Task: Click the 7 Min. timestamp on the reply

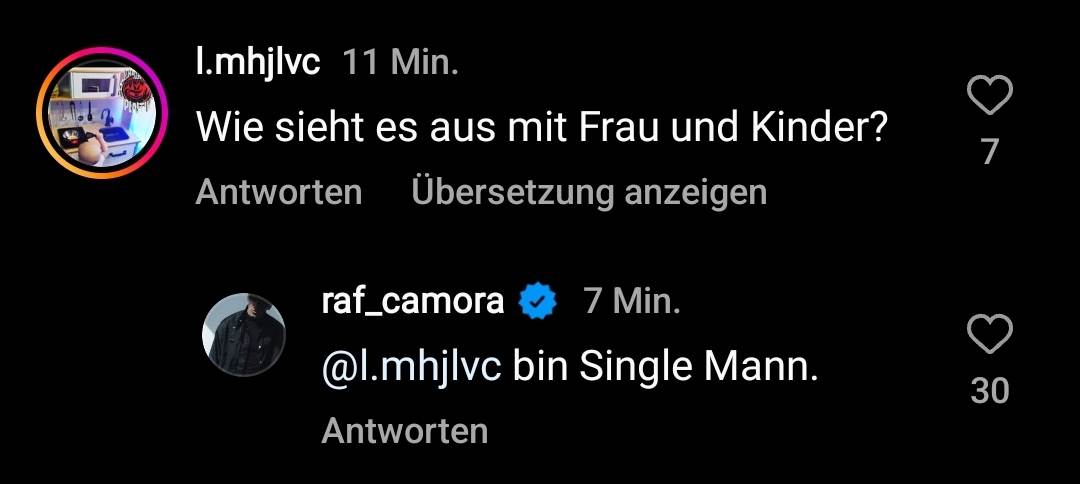Action: click(x=632, y=302)
